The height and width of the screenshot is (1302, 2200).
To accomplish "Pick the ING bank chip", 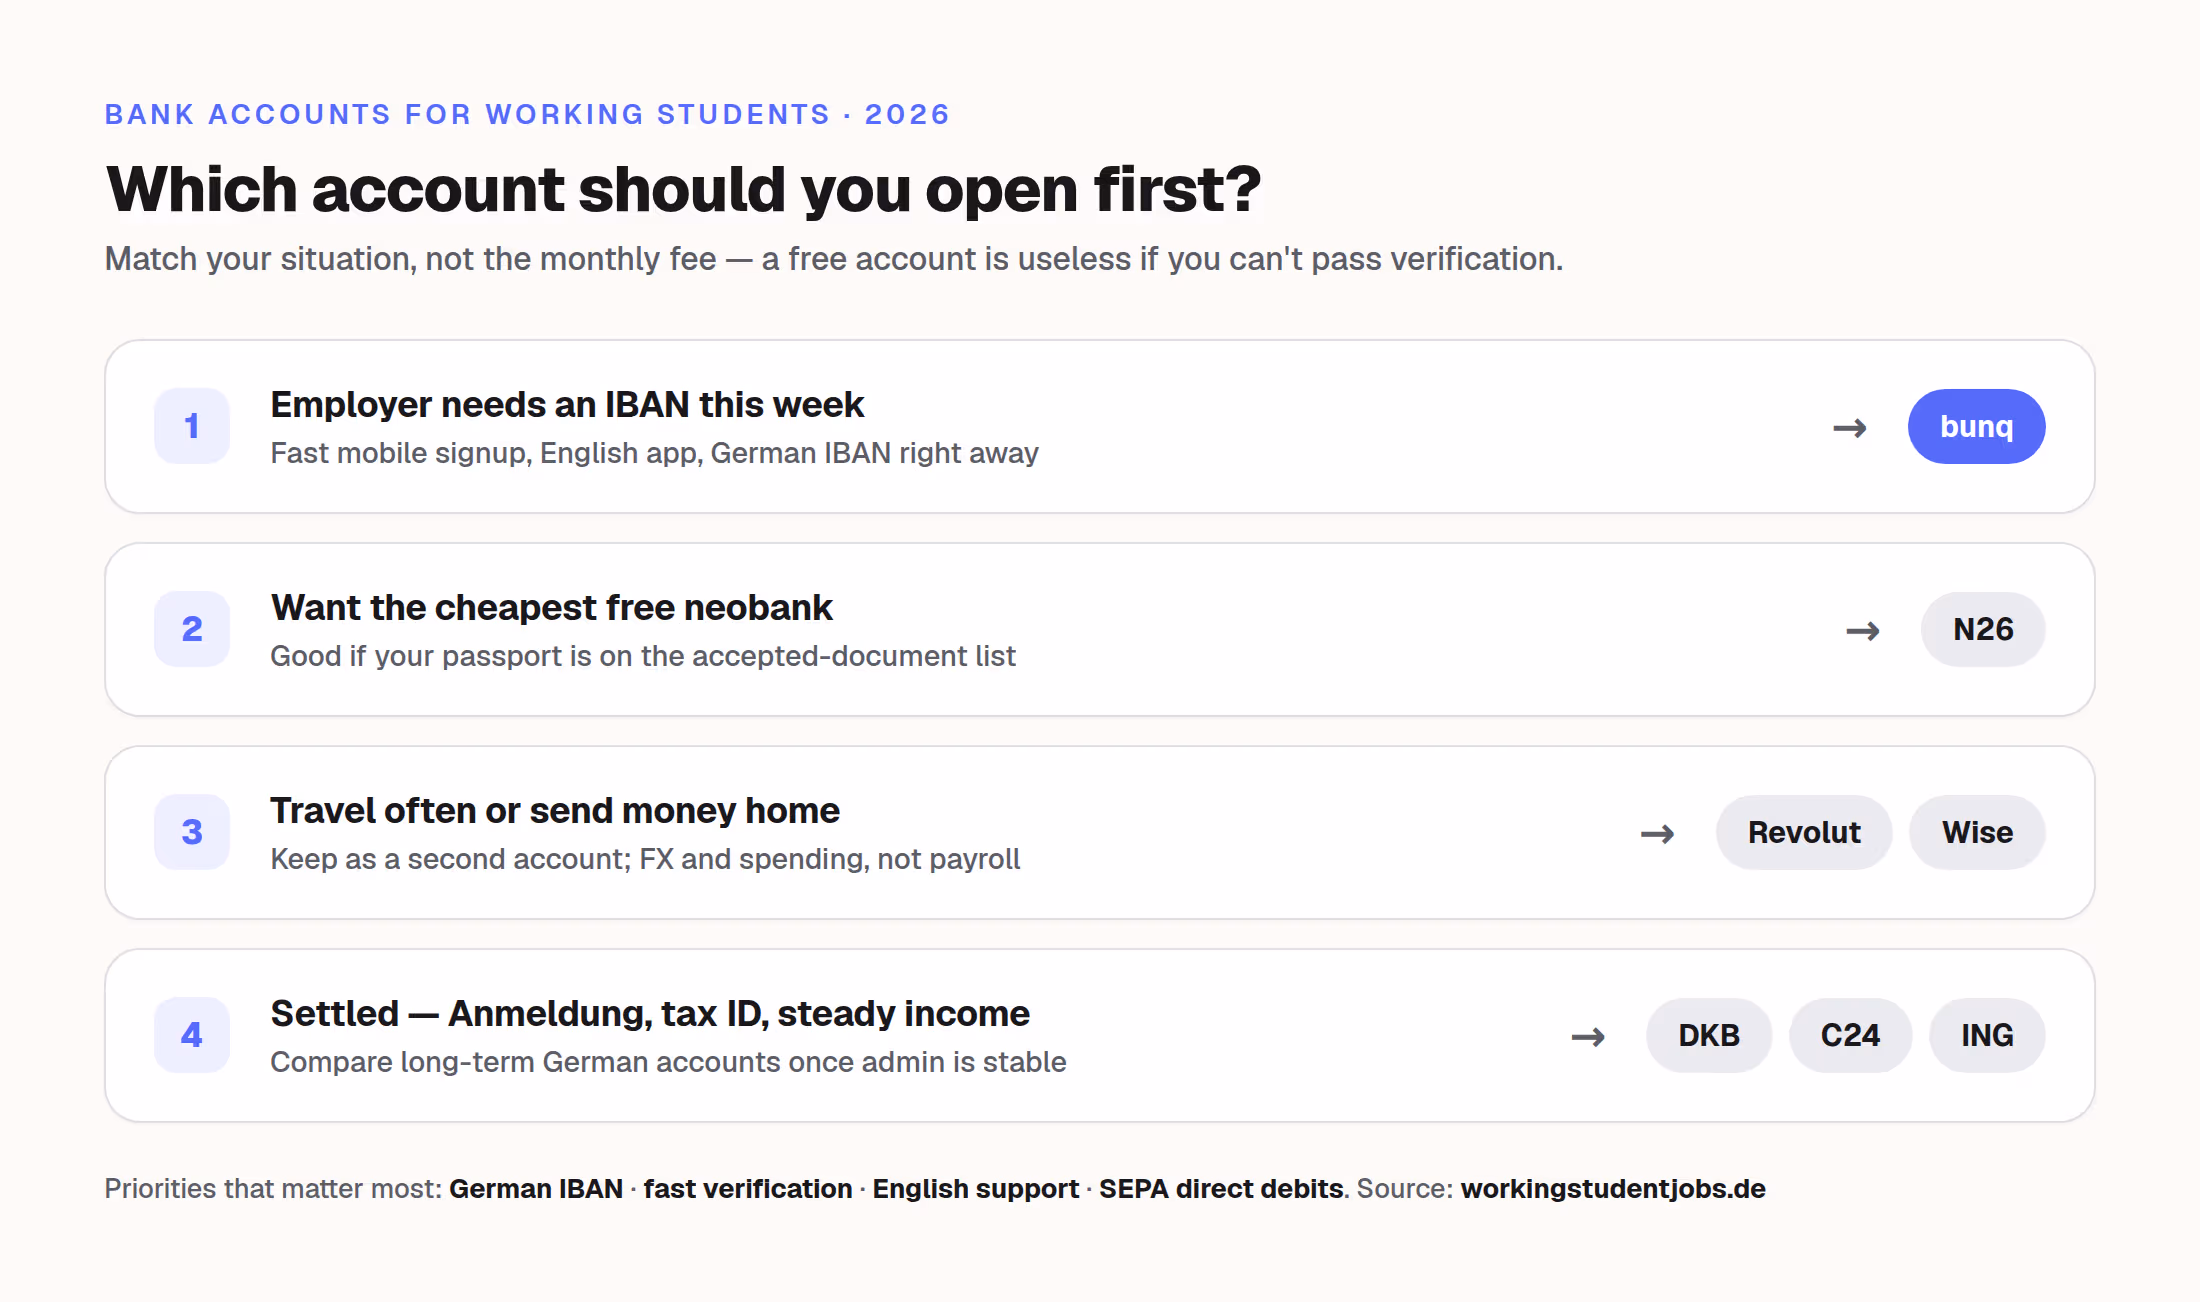I will coord(1987,1035).
